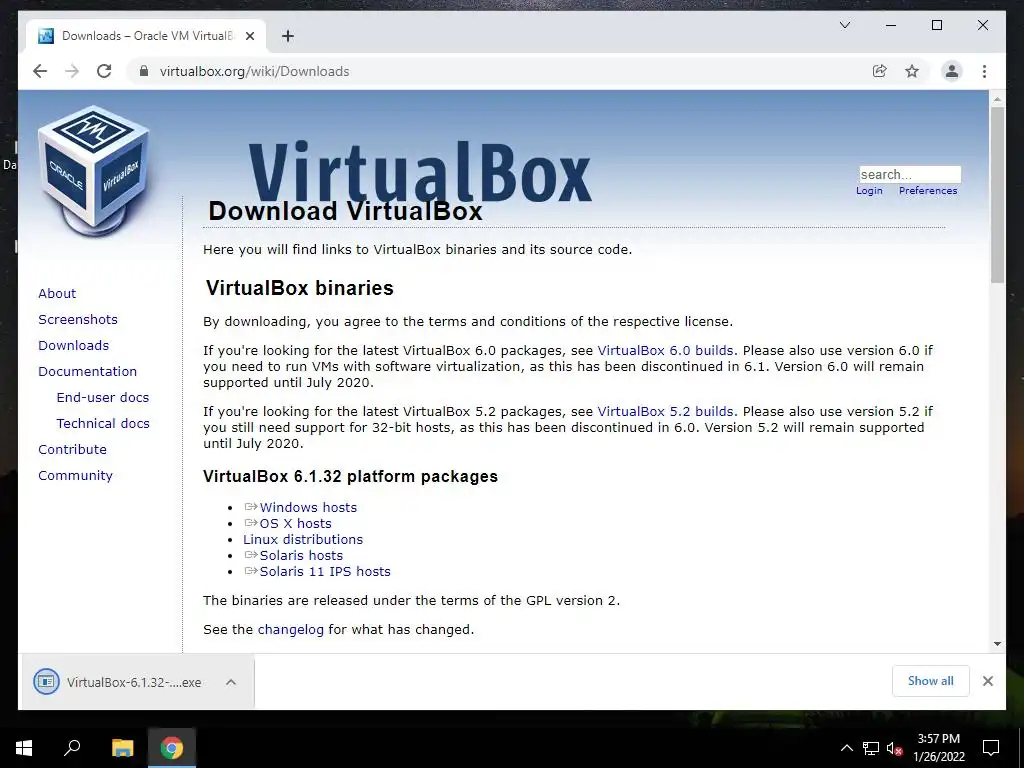The width and height of the screenshot is (1024, 768).
Task: Click the Chrome taskbar icon
Action: pyautogui.click(x=172, y=748)
